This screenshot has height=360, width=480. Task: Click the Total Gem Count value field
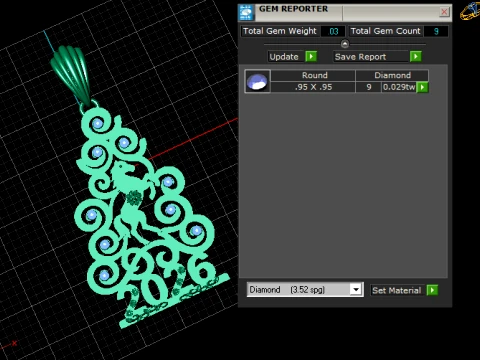click(x=436, y=31)
